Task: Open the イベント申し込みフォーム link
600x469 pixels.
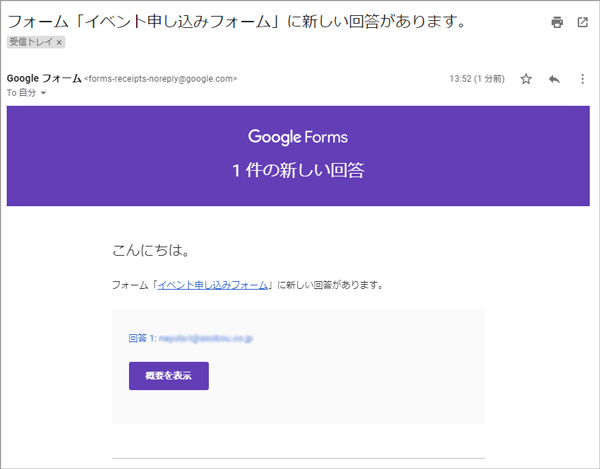Action: [x=212, y=285]
